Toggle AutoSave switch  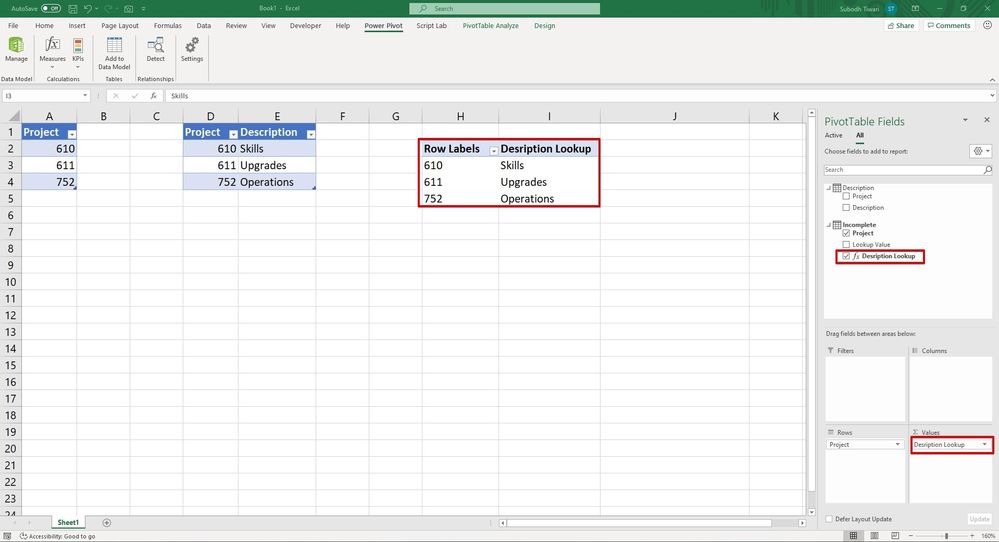click(50, 9)
